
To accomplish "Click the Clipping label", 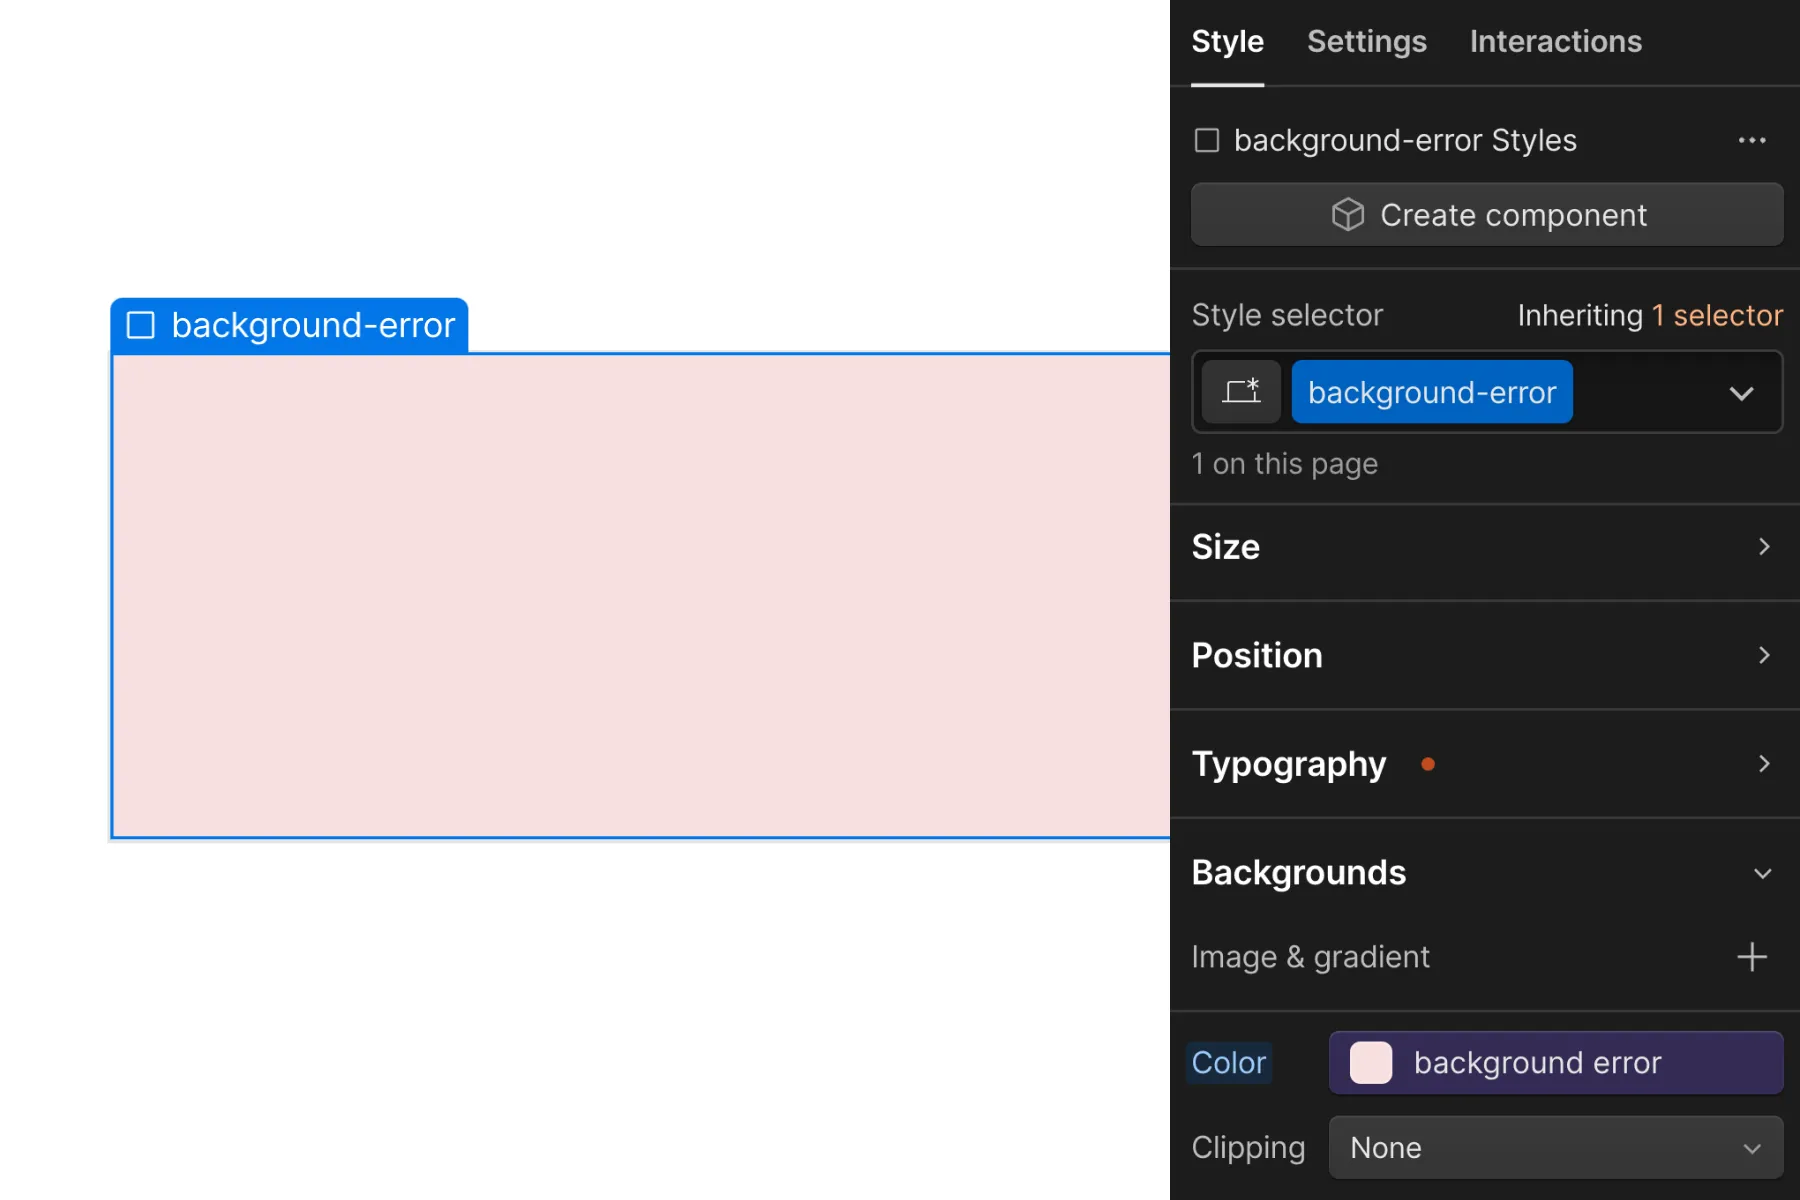I will point(1248,1148).
